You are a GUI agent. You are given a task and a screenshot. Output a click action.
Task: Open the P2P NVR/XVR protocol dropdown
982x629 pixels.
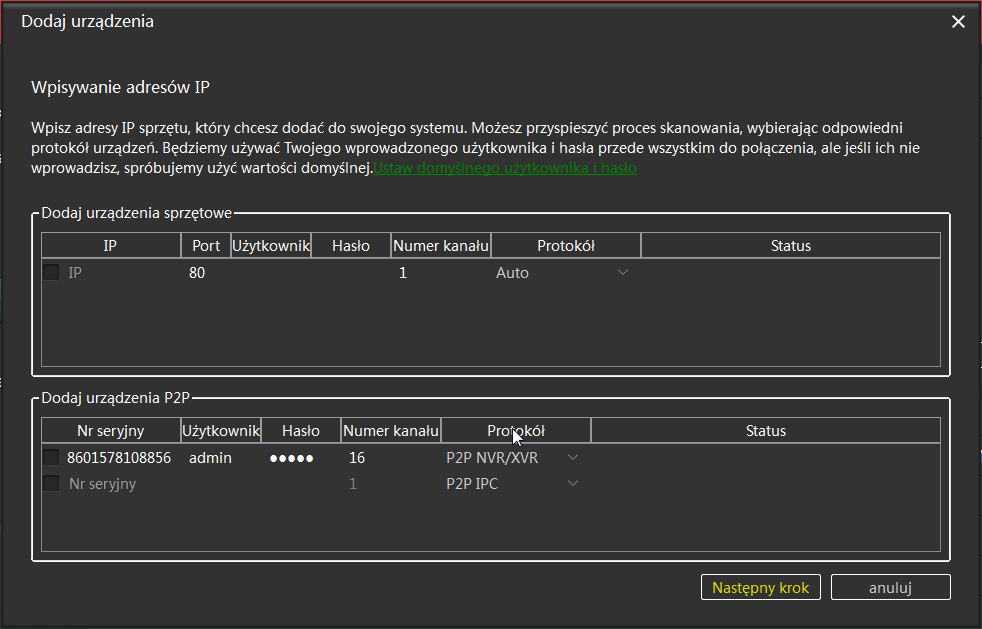pyautogui.click(x=573, y=457)
